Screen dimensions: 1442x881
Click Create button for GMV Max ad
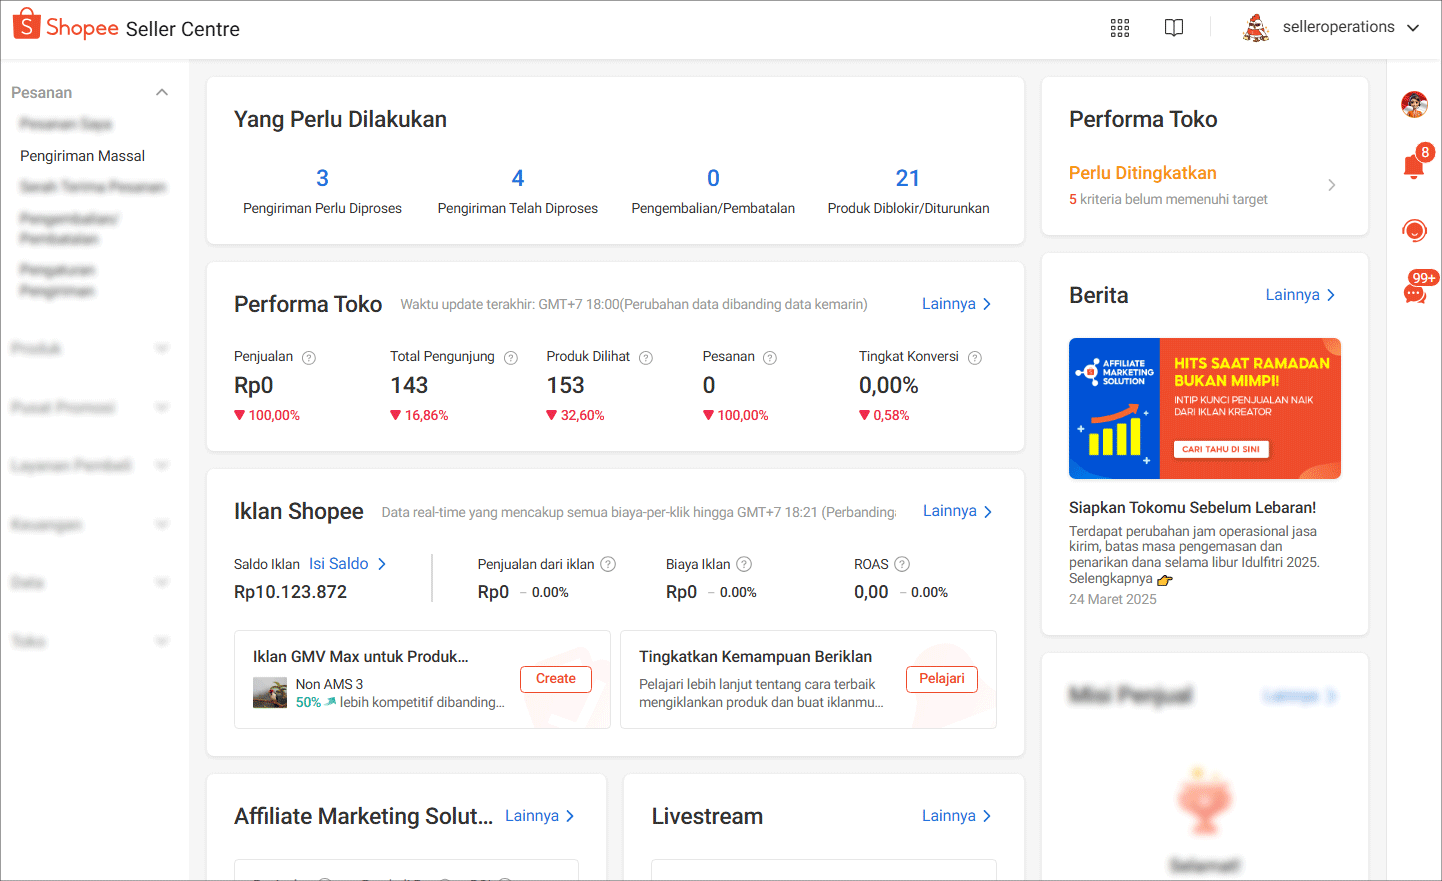coord(556,679)
